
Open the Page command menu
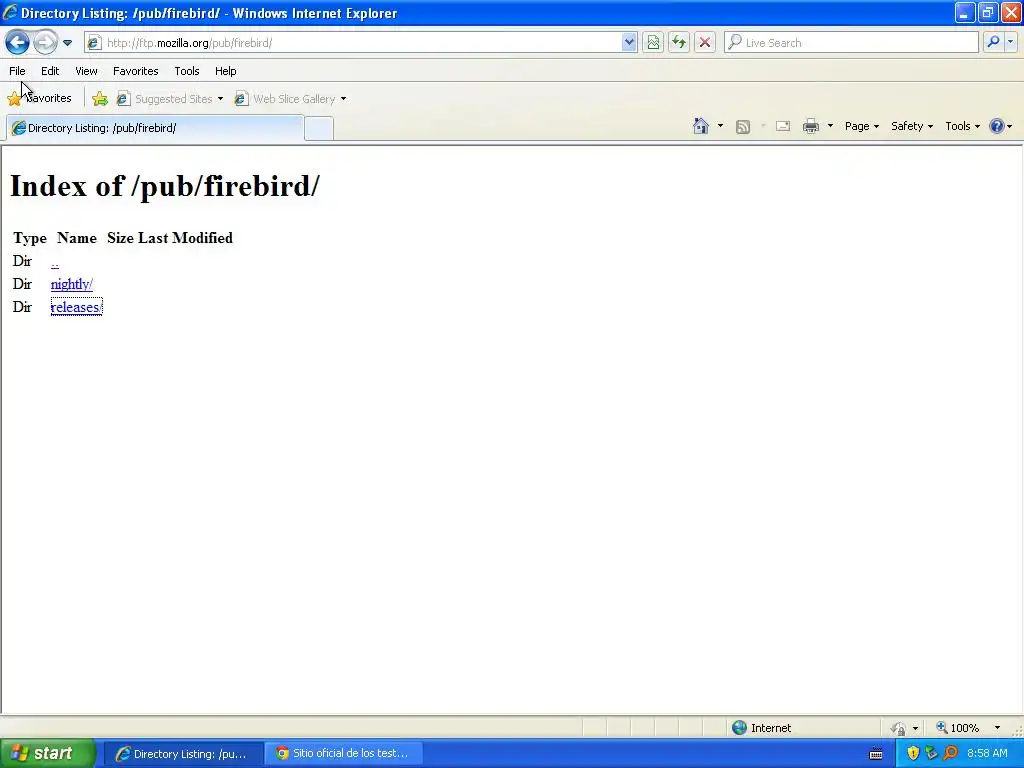(x=861, y=126)
